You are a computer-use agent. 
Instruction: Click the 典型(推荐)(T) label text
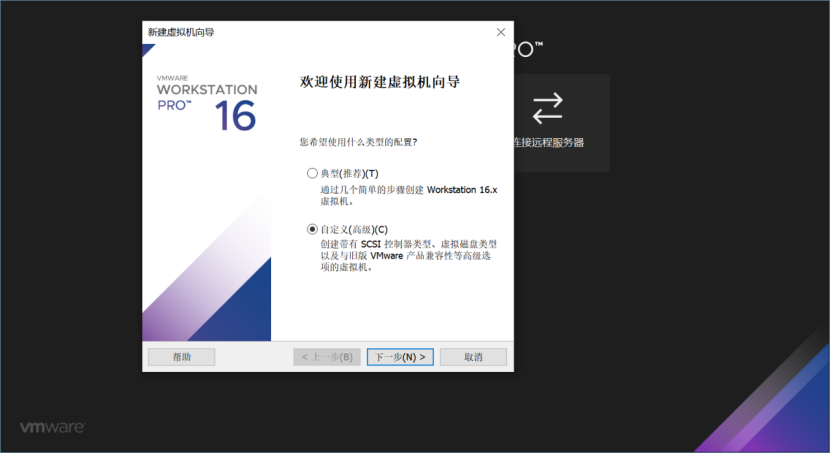point(349,174)
